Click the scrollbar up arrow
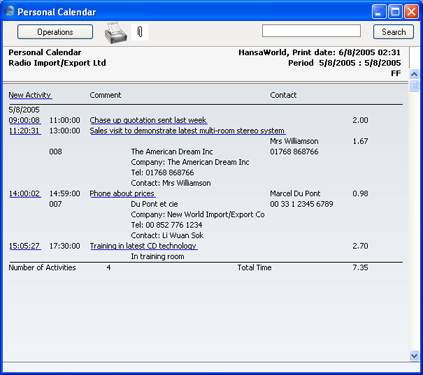 pyautogui.click(x=414, y=74)
